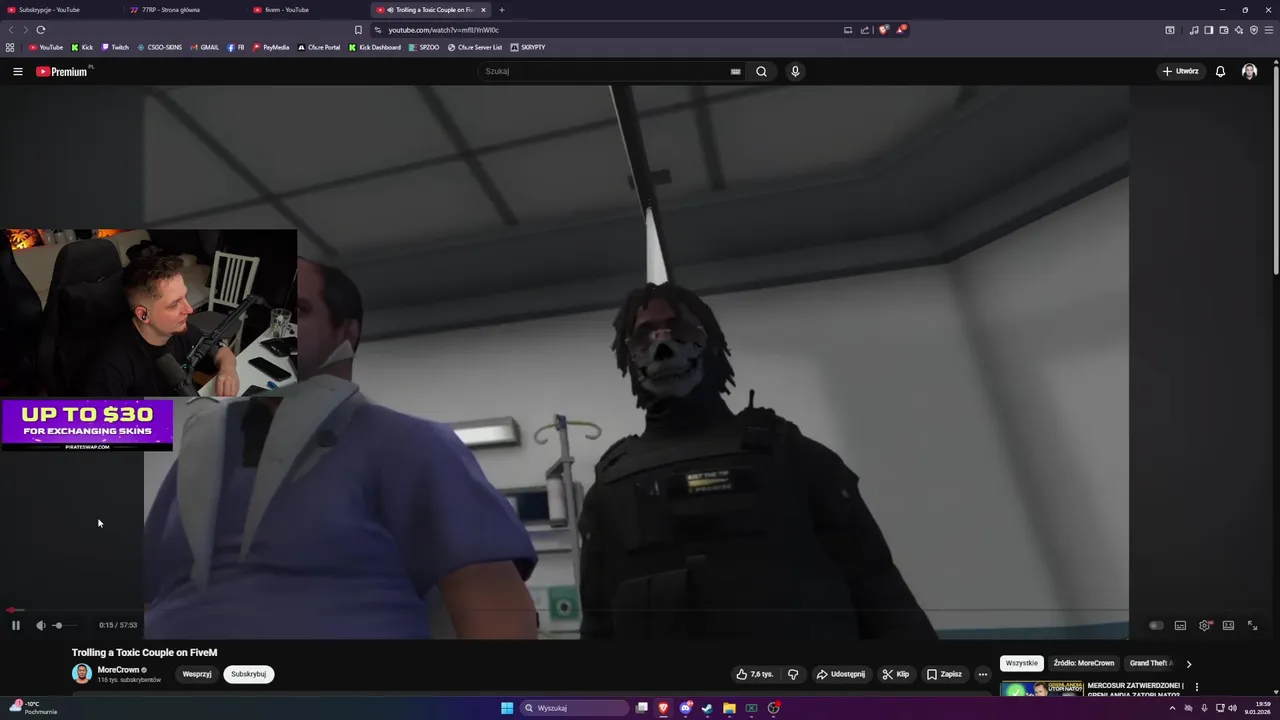Click the Klip scissors button
Image resolution: width=1280 pixels, height=720 pixels.
point(895,674)
